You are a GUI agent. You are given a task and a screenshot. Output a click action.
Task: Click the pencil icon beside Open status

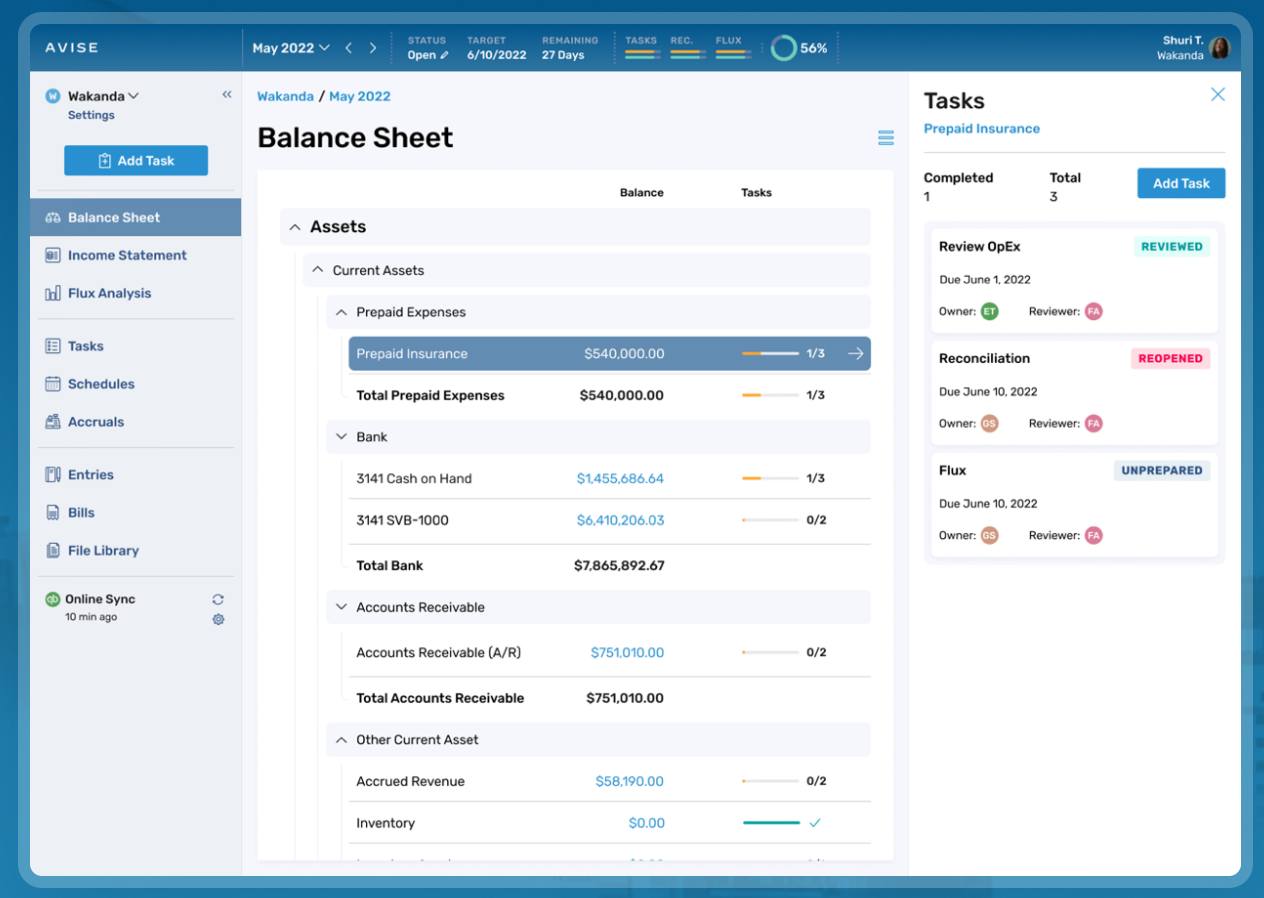[x=445, y=56]
